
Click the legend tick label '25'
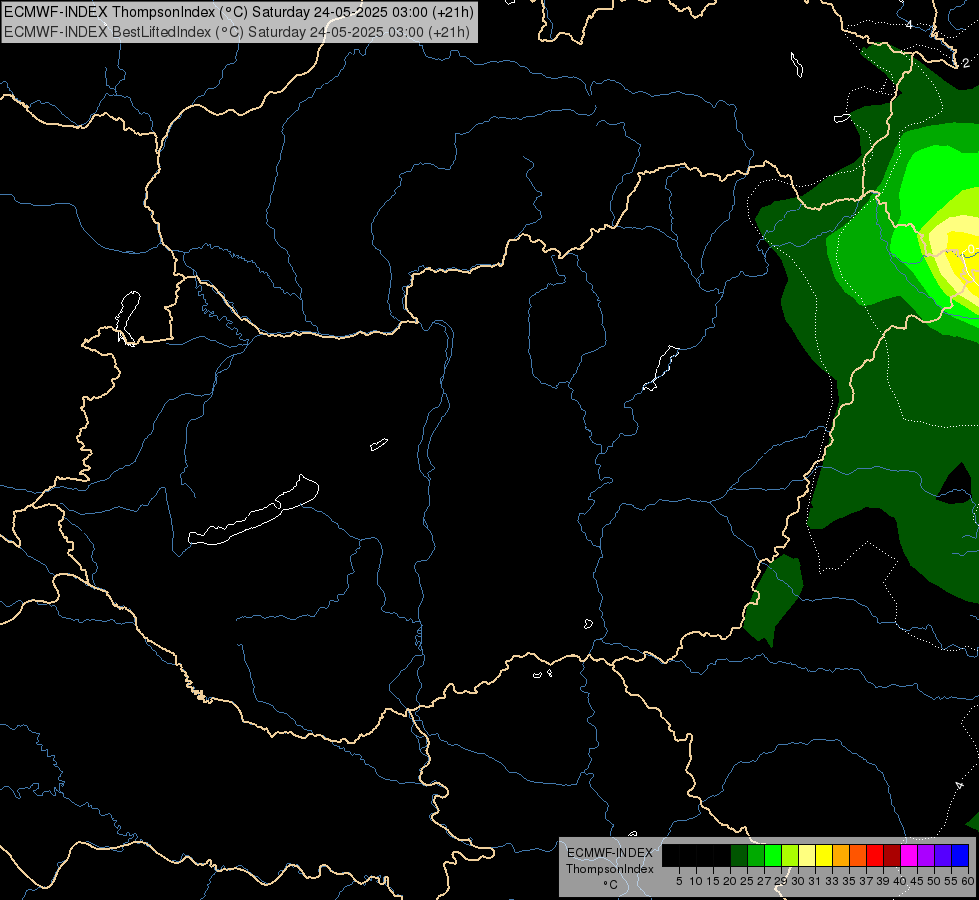coord(747,881)
